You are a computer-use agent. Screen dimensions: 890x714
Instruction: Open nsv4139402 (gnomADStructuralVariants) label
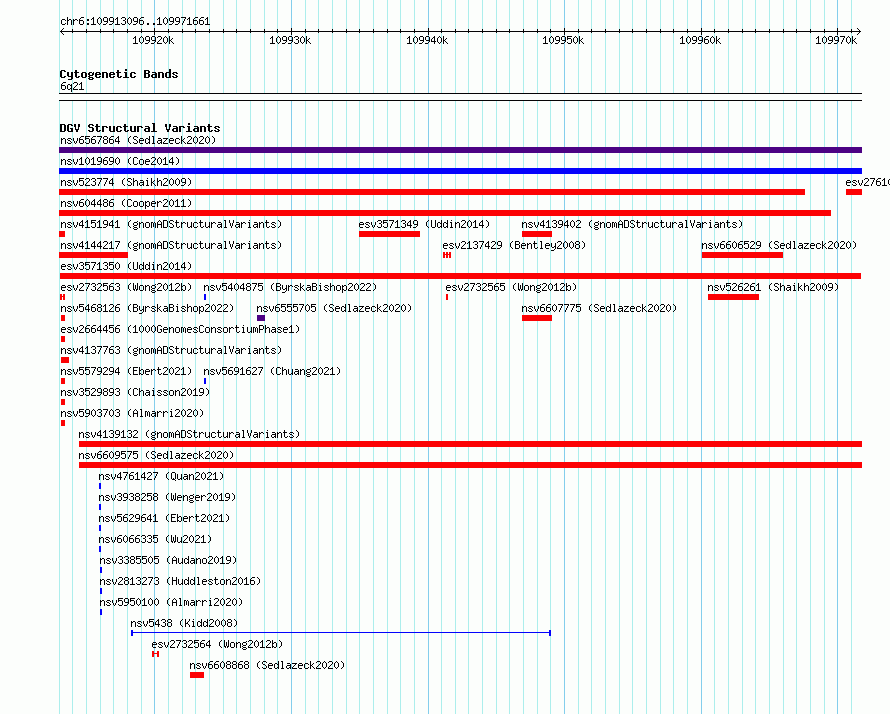tap(632, 224)
